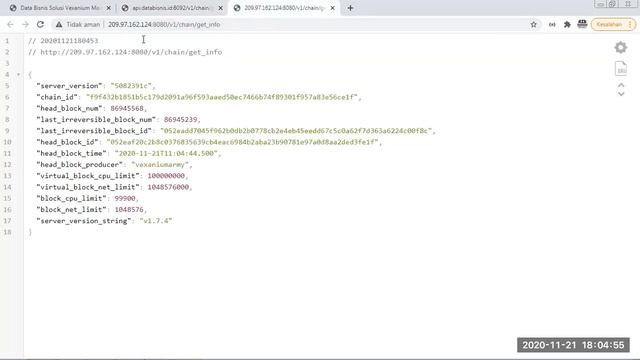Image resolution: width=640 pixels, height=360 pixels.
Task: Switch to api.databisnis.id:8092 tab
Action: click(x=171, y=8)
